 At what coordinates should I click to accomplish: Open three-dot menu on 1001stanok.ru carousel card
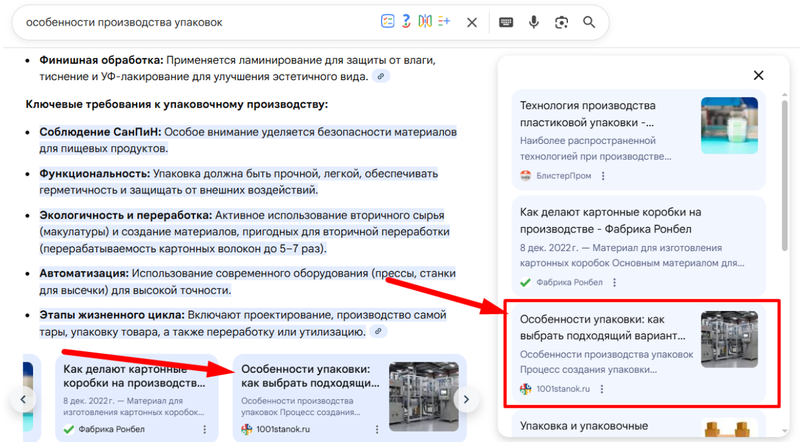[x=377, y=429]
